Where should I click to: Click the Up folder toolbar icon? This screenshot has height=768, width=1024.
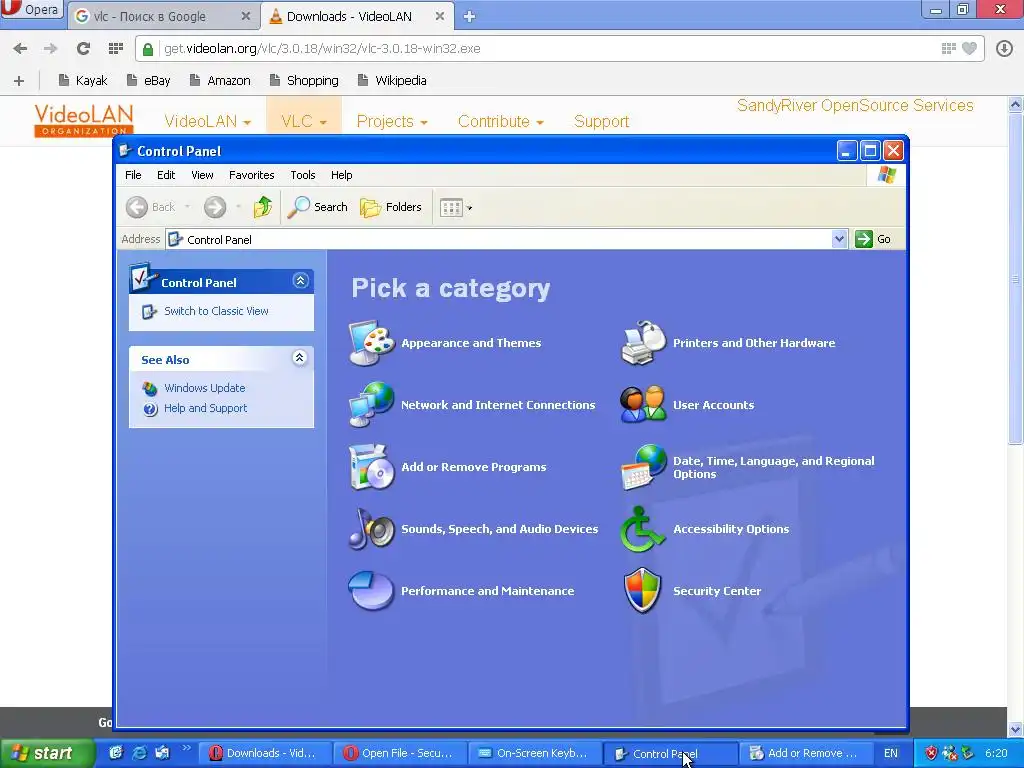263,207
